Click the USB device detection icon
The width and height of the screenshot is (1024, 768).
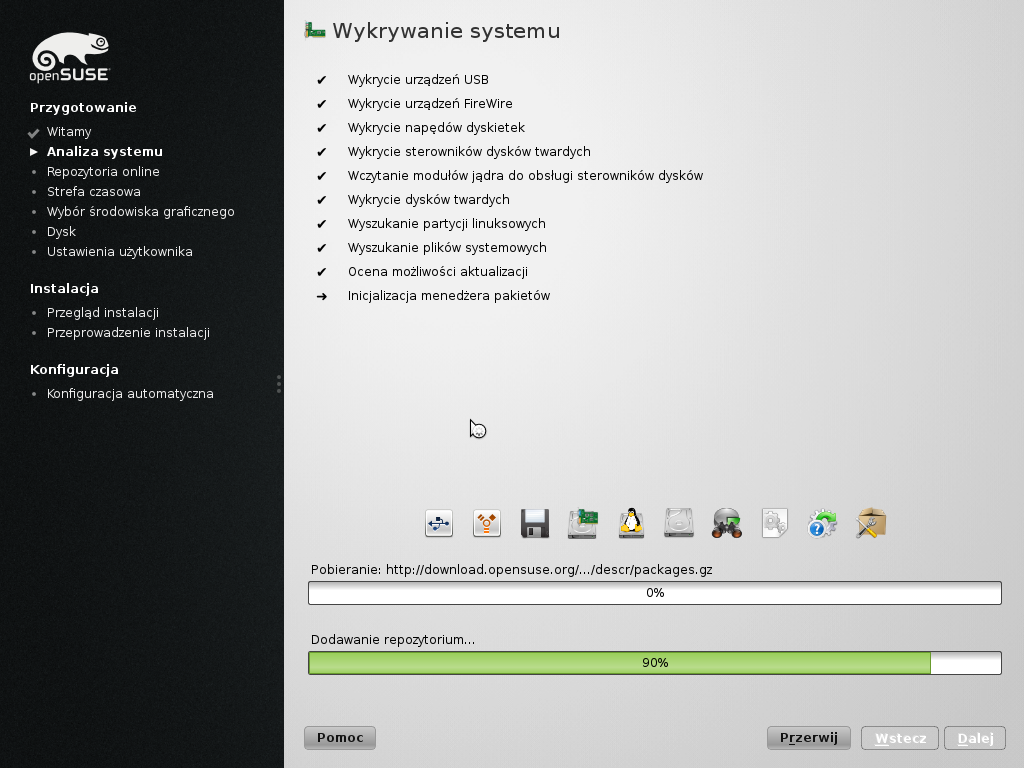pos(439,523)
